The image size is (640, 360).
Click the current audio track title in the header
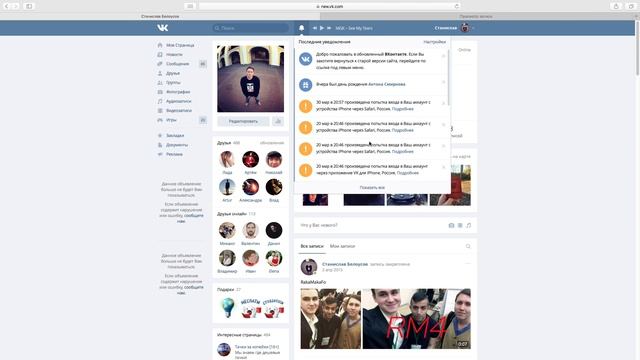tap(354, 28)
